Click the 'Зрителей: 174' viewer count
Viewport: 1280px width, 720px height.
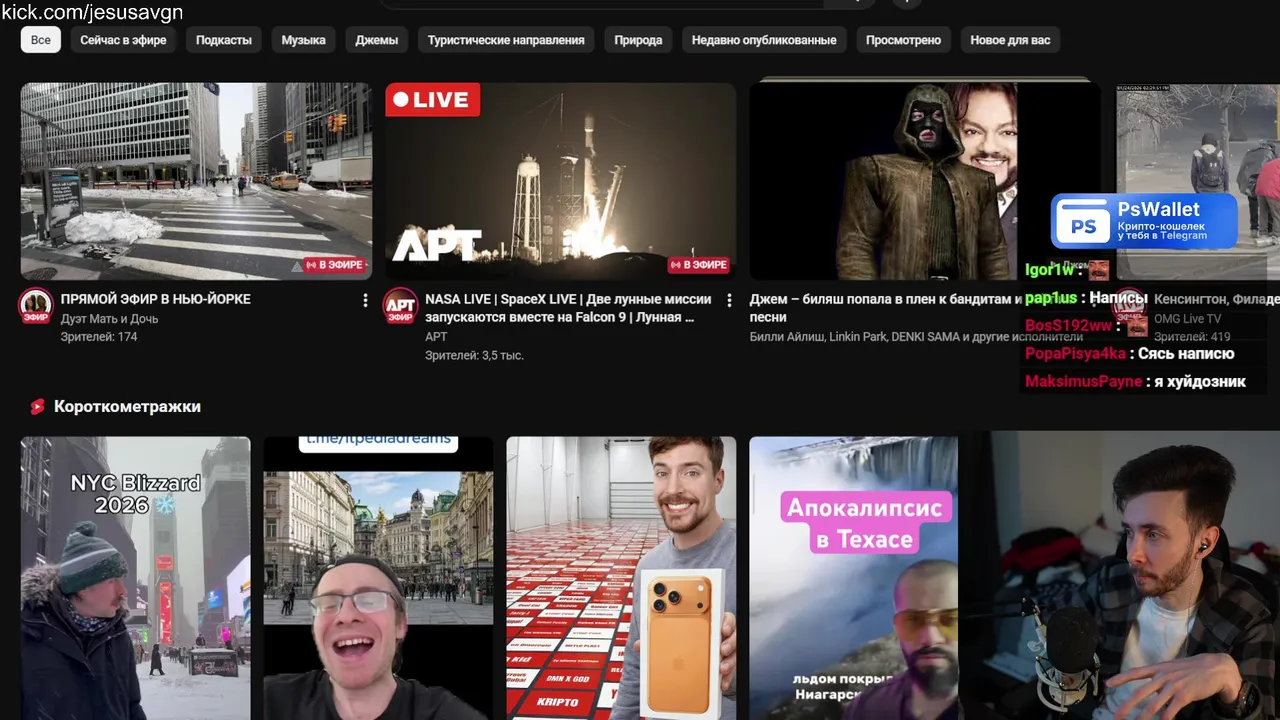pos(99,337)
